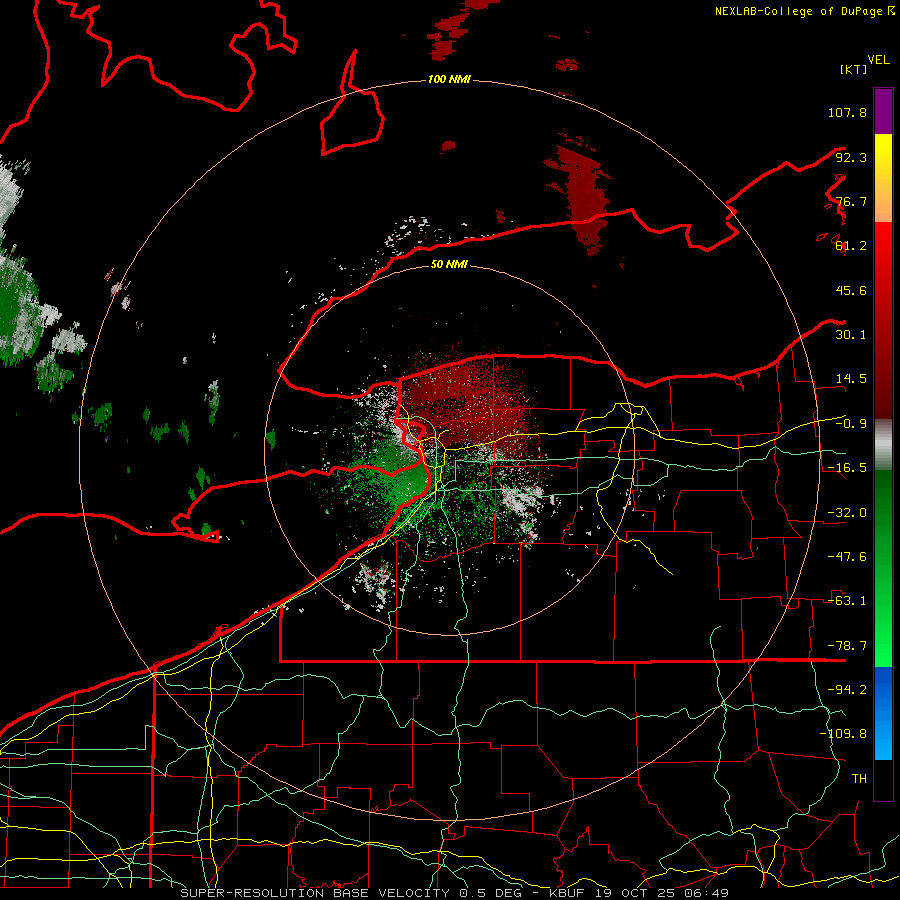Click the -78.7 velocity scale value

pyautogui.click(x=847, y=646)
